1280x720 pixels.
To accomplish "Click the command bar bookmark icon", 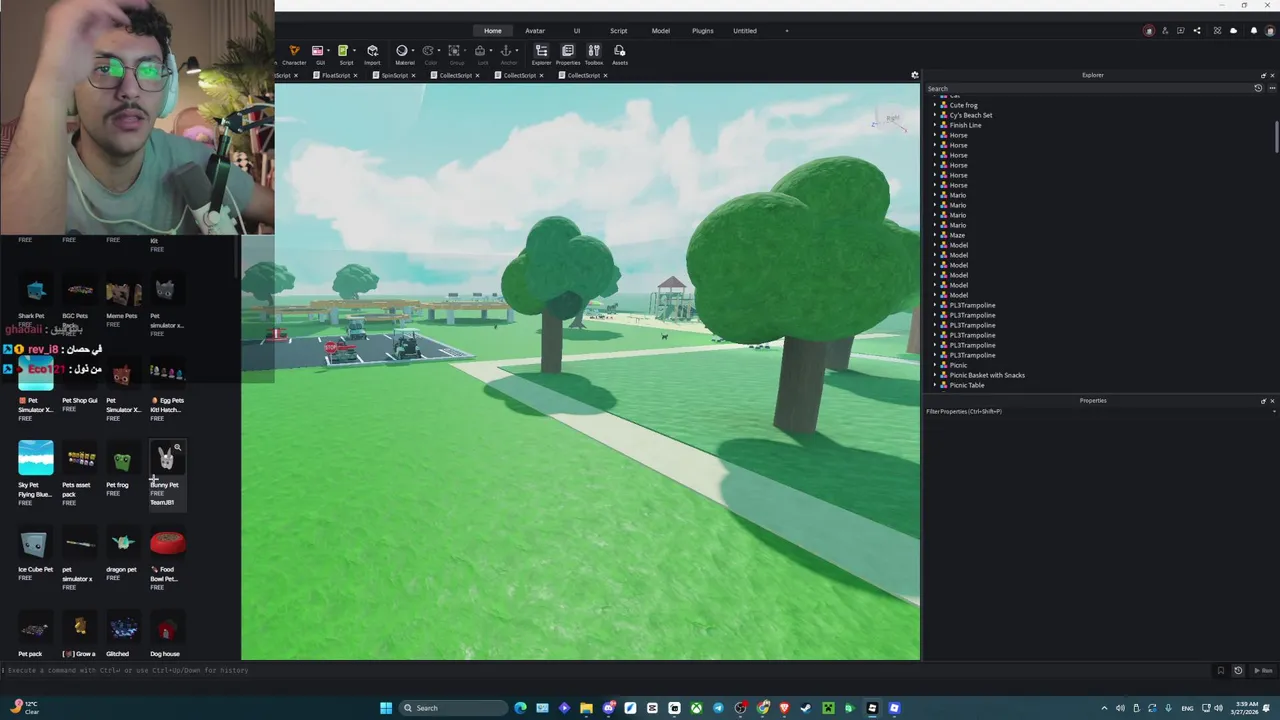I will pos(1220,670).
